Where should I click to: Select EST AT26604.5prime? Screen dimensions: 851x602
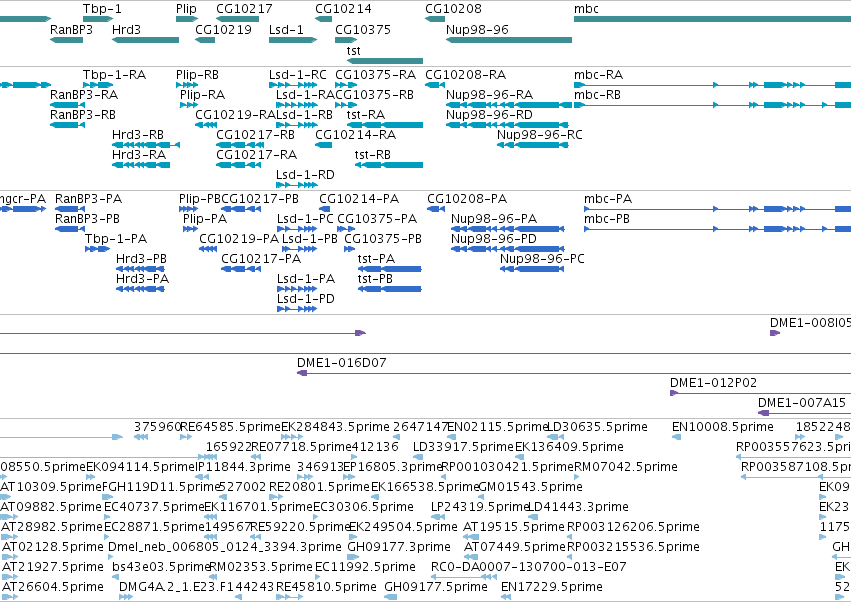tap(53, 587)
